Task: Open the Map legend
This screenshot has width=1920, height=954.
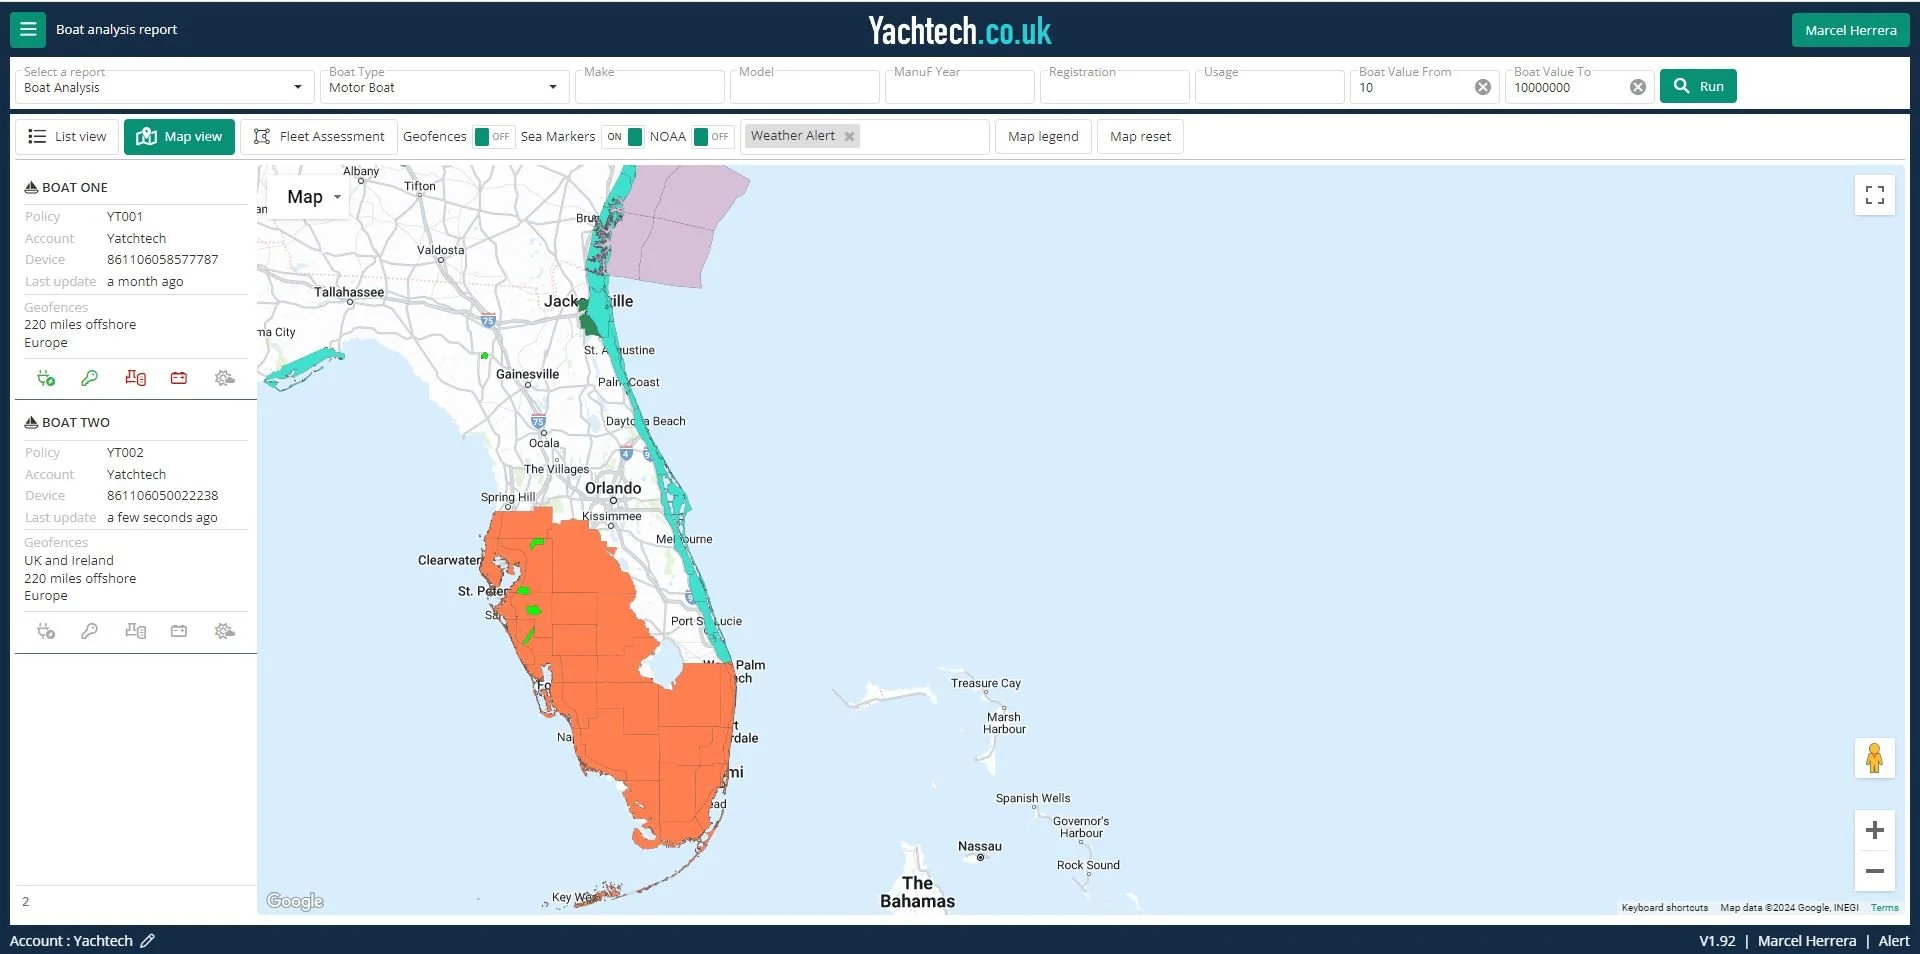Action: (1043, 137)
